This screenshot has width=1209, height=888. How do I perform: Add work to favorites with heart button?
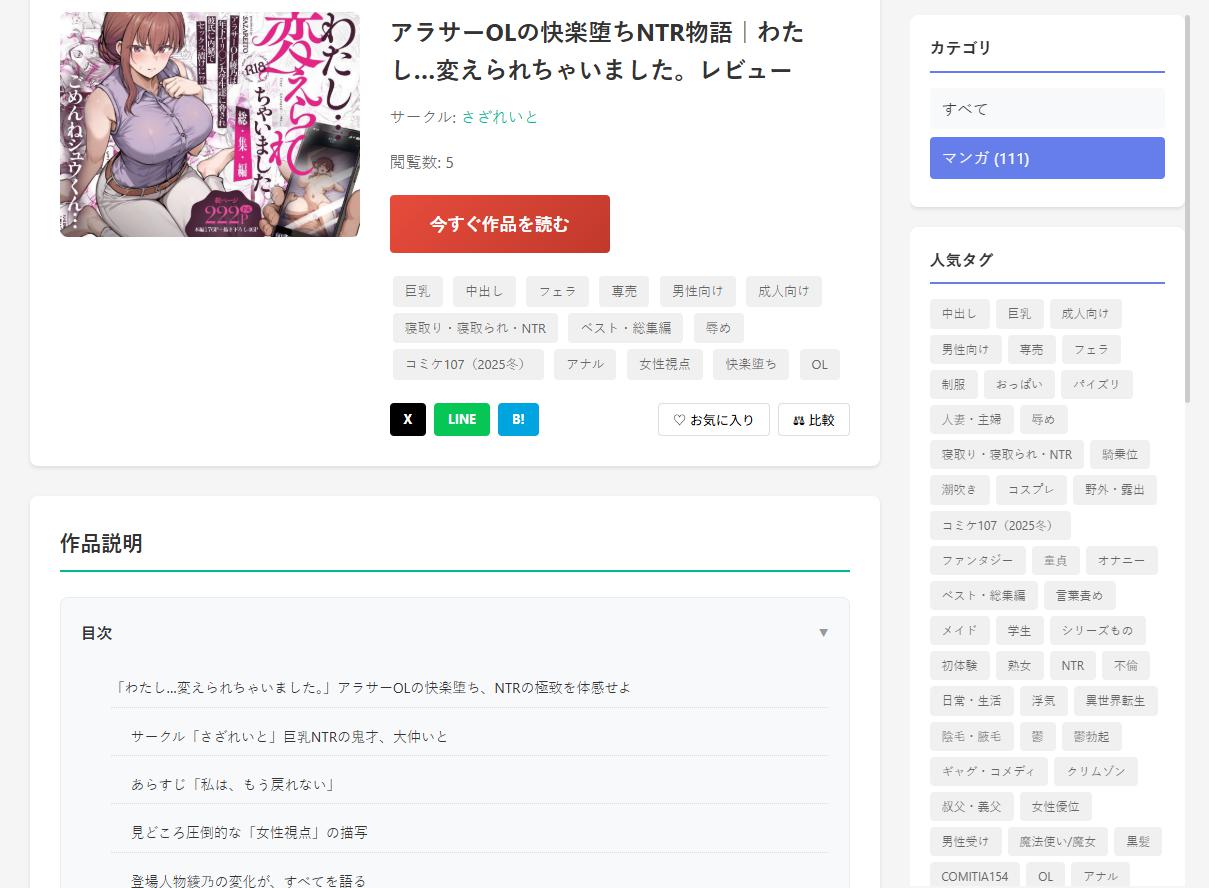pos(713,420)
